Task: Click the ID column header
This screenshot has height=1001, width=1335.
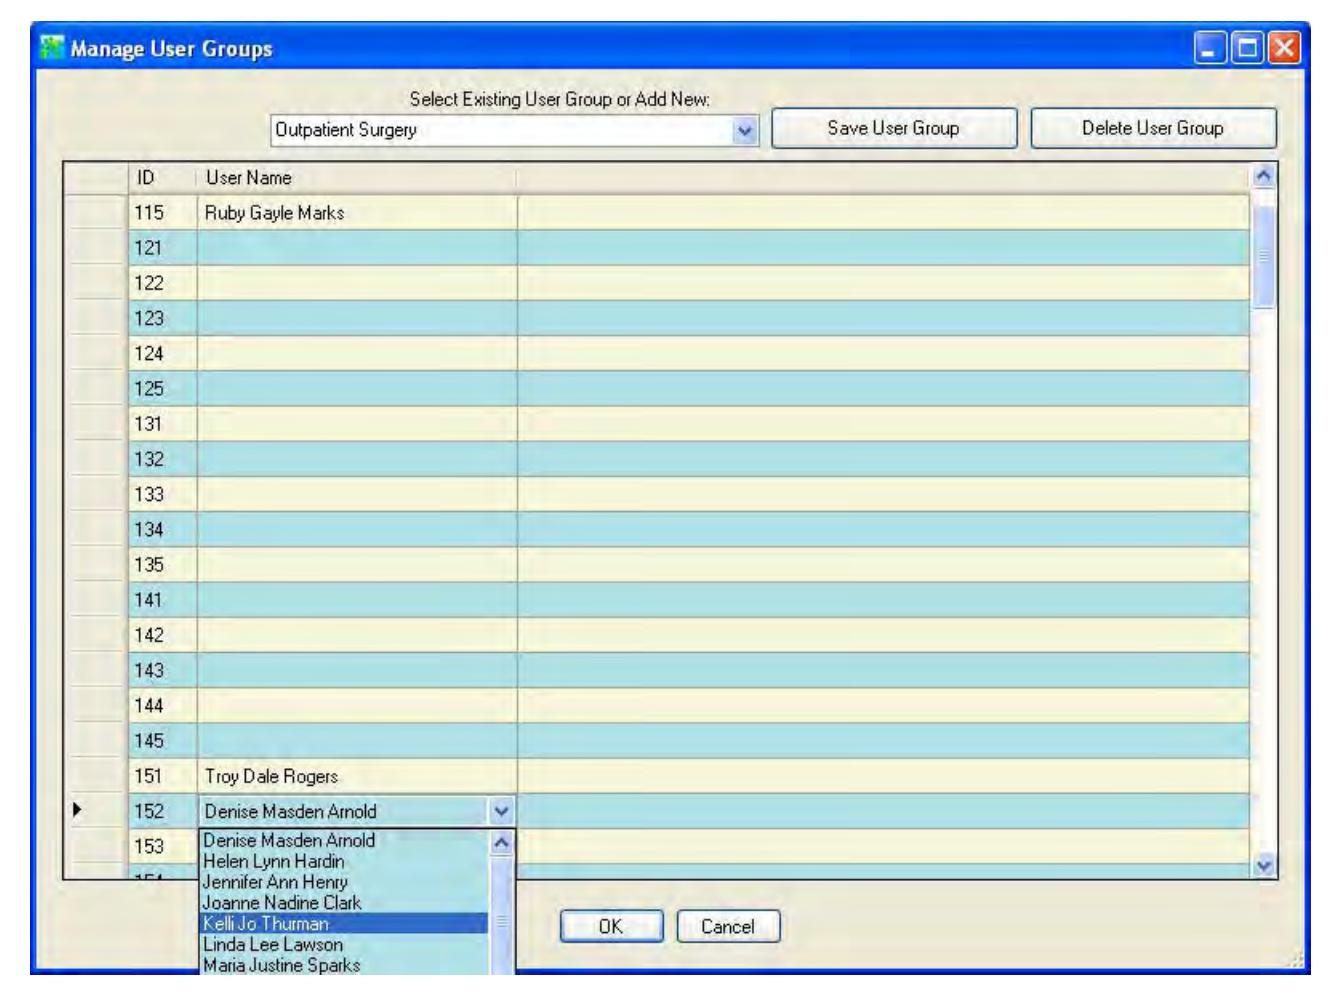Action: pos(163,178)
